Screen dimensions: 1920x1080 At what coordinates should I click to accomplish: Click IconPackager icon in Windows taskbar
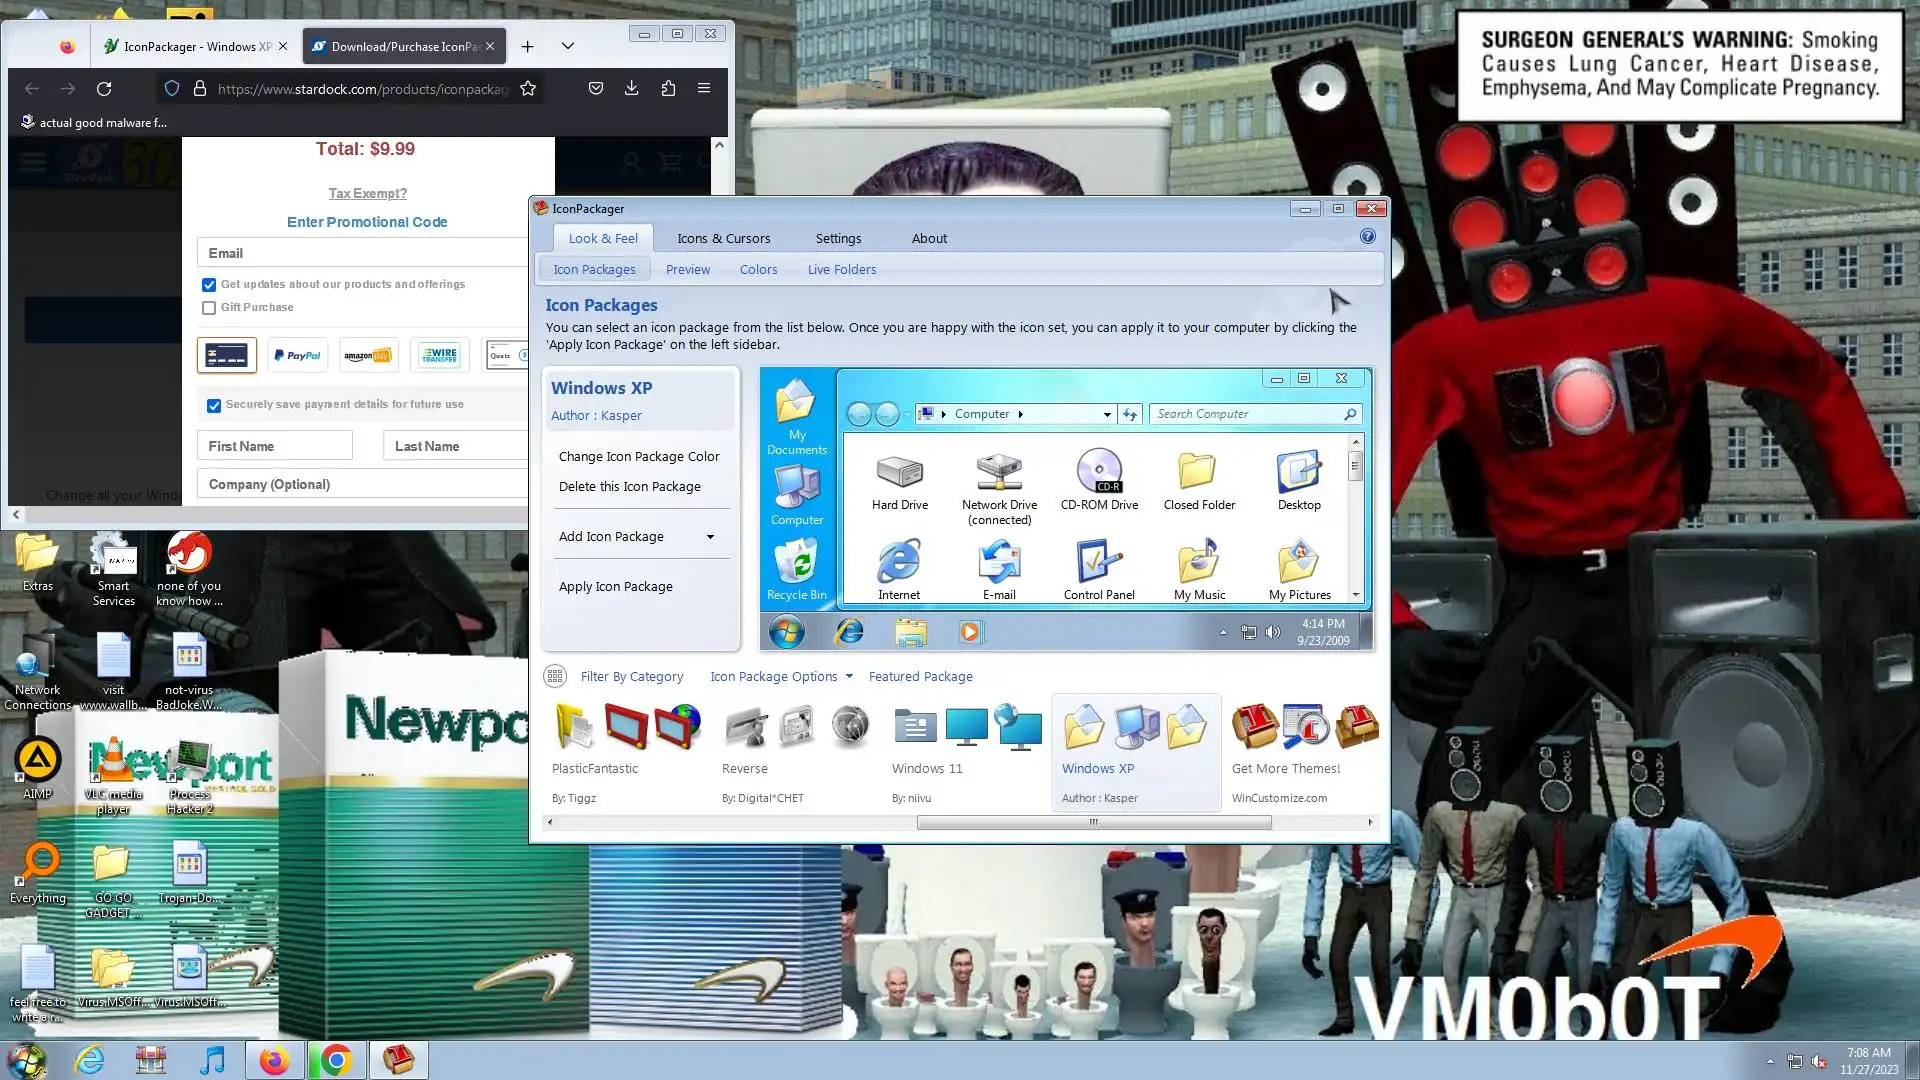click(398, 1060)
